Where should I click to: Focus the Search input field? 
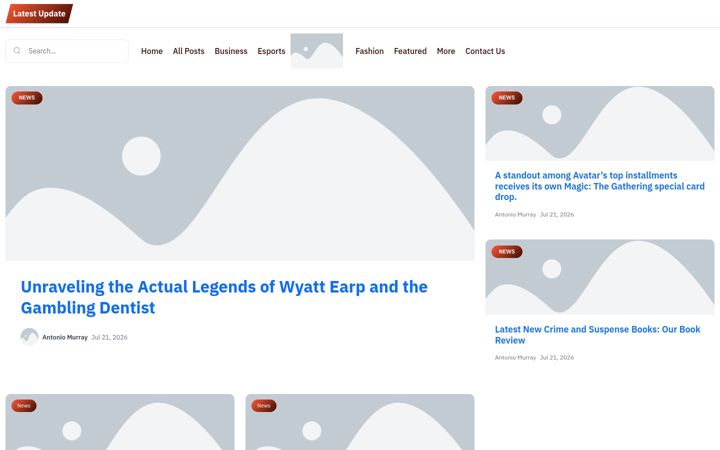click(x=67, y=51)
